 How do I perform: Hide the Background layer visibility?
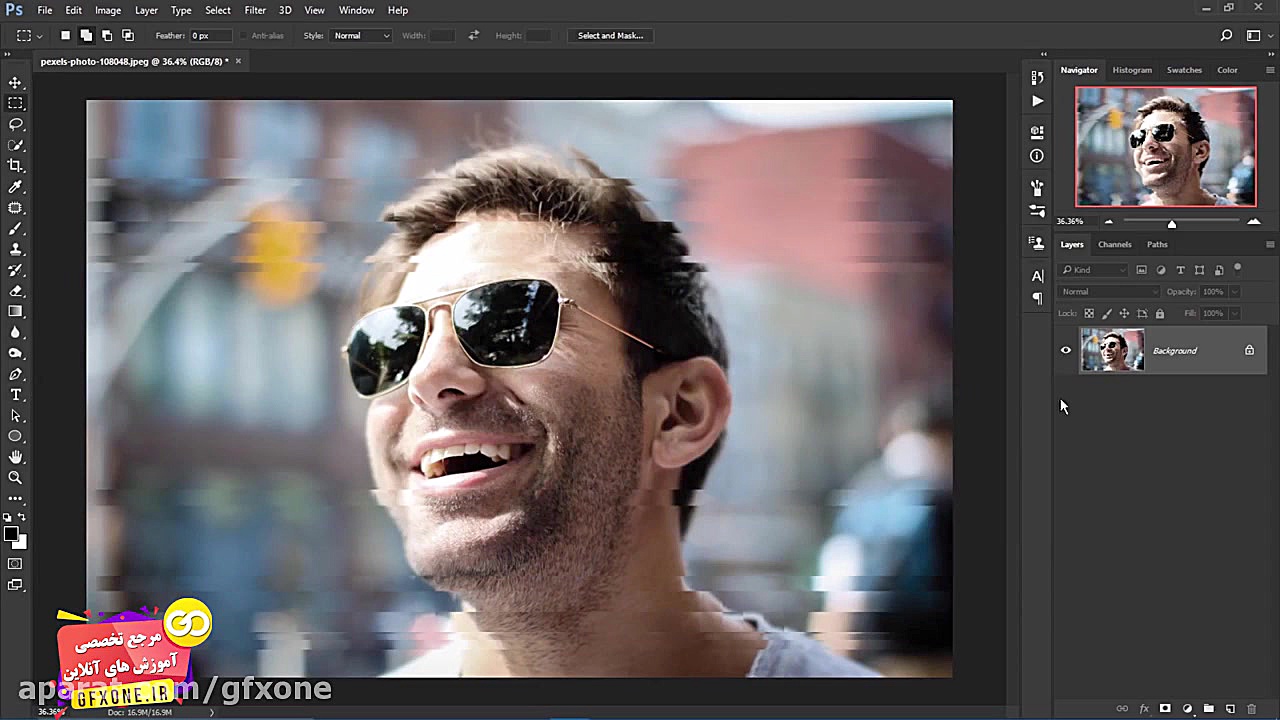(x=1065, y=350)
